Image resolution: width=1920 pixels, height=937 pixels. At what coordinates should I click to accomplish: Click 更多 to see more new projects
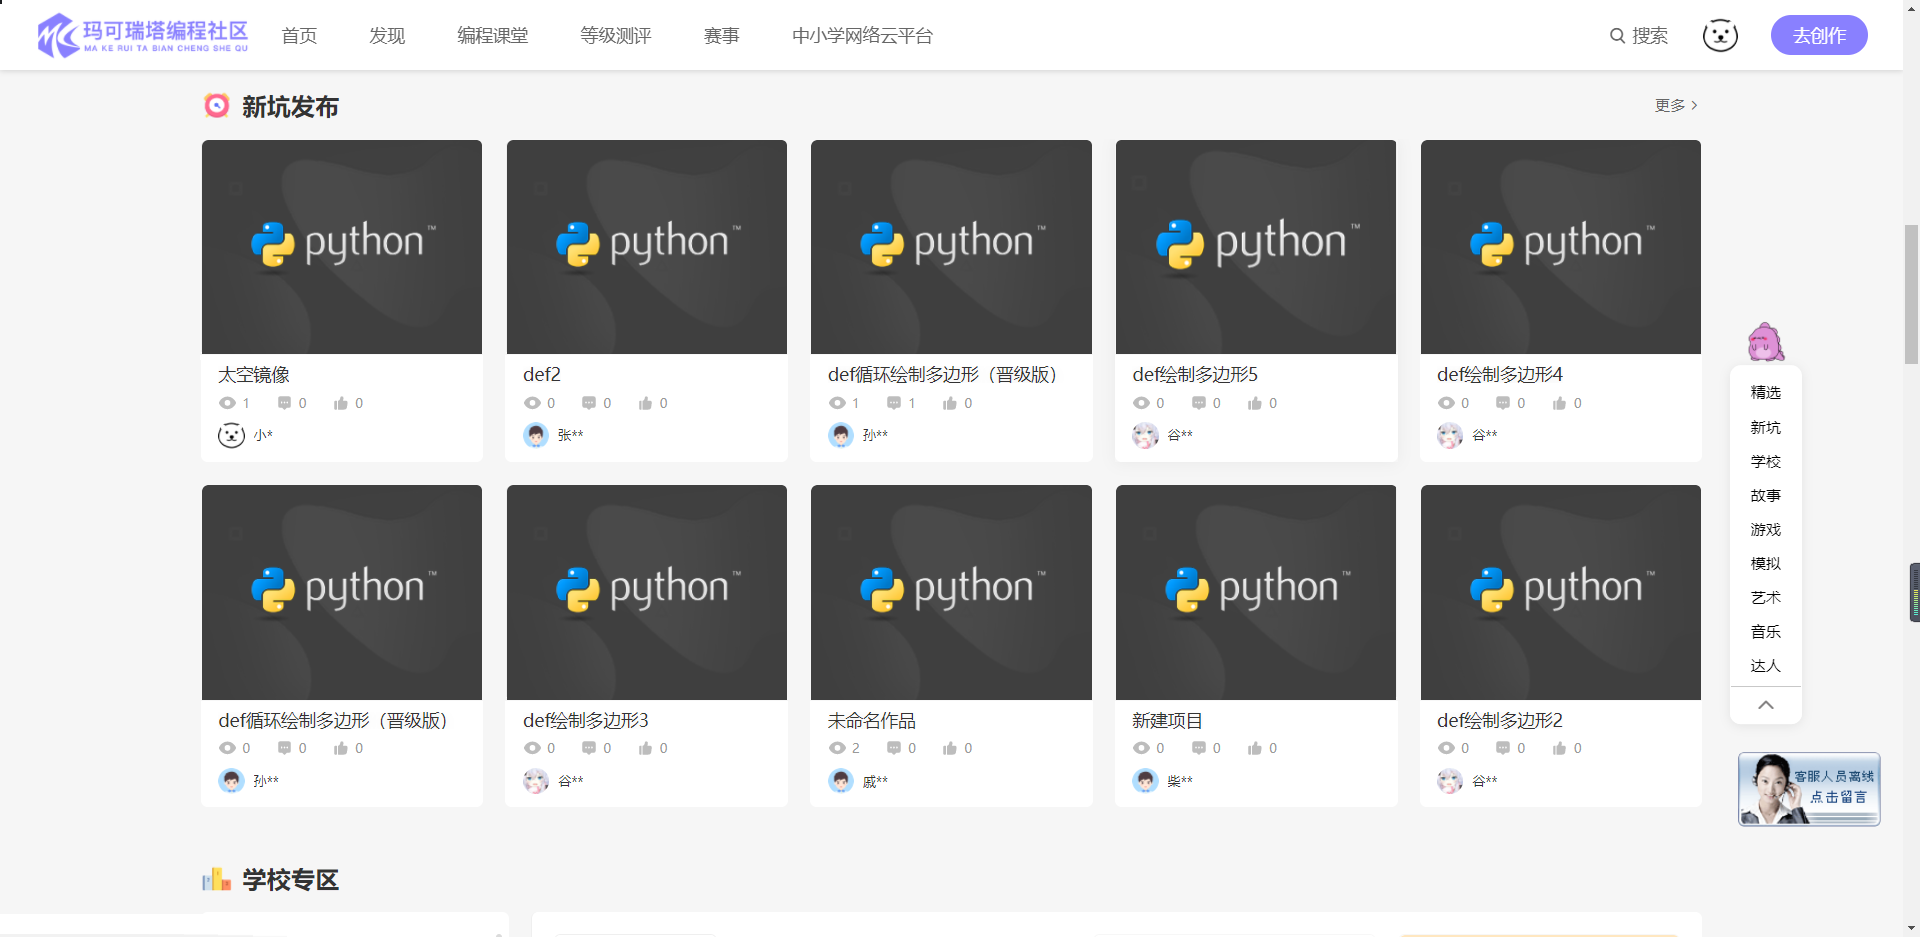pos(1676,105)
